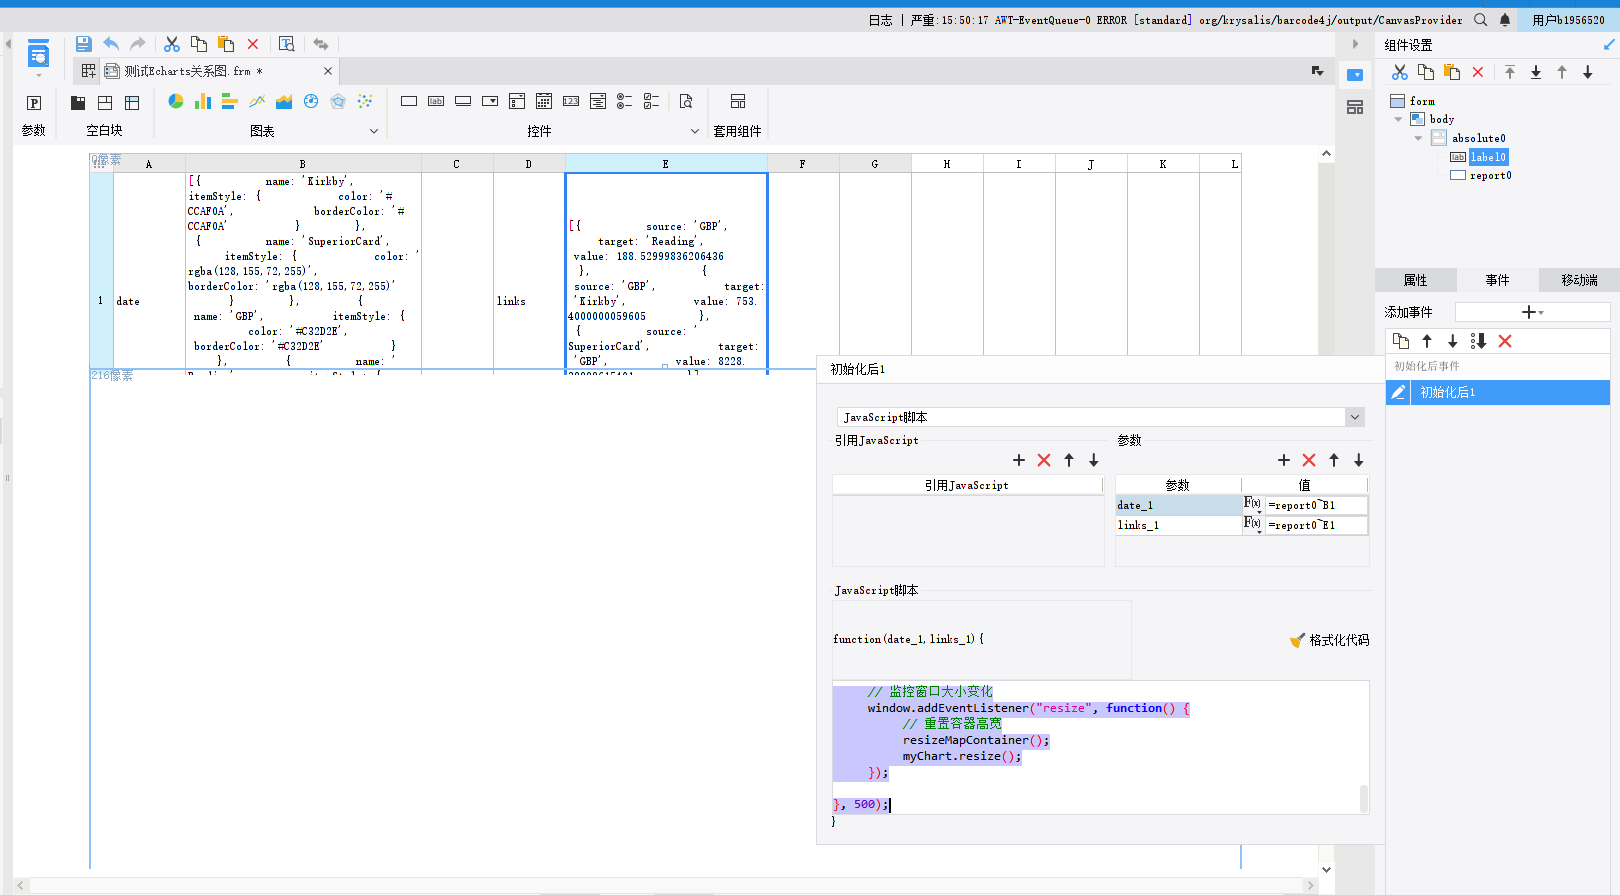
Task: Click the 格式化代码 format code button
Action: [1330, 640]
